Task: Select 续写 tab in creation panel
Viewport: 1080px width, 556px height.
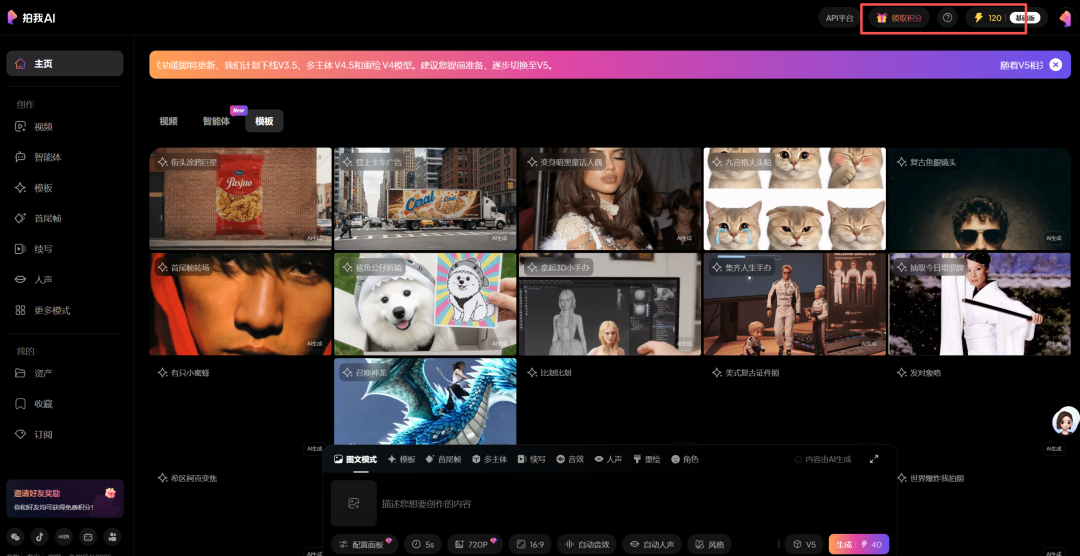Action: pos(532,459)
